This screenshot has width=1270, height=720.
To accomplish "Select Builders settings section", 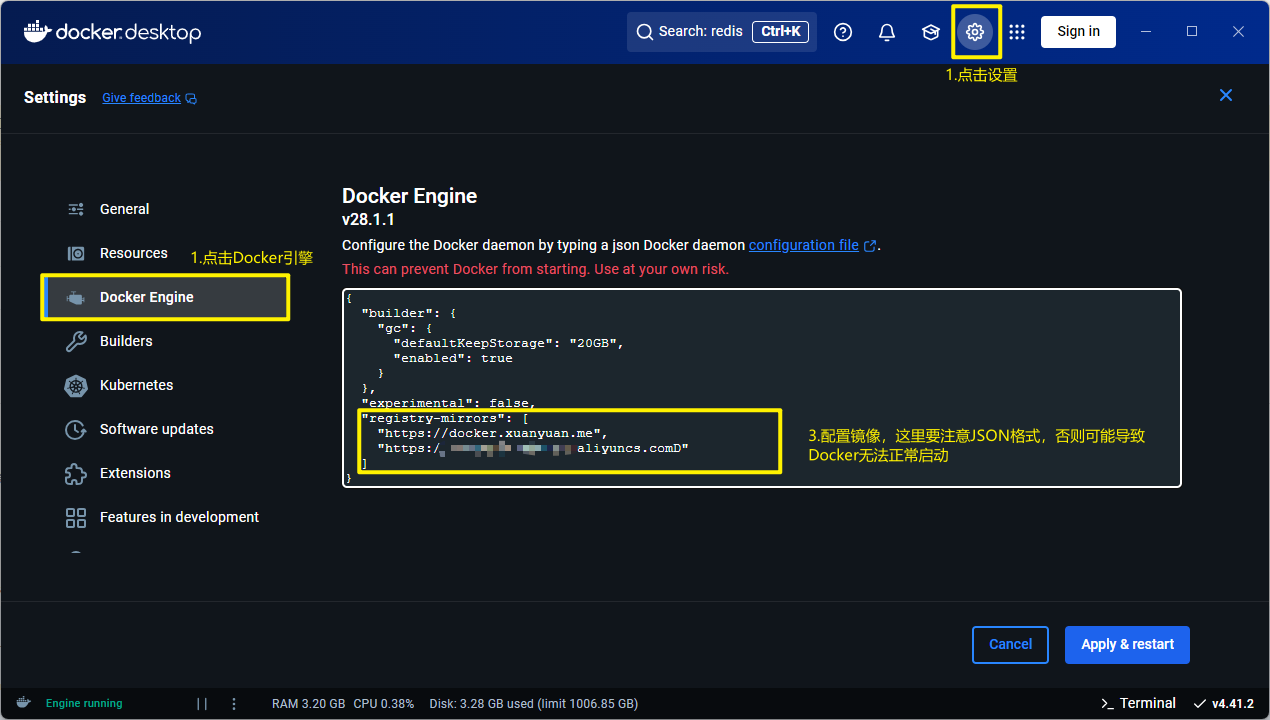I will point(166,341).
